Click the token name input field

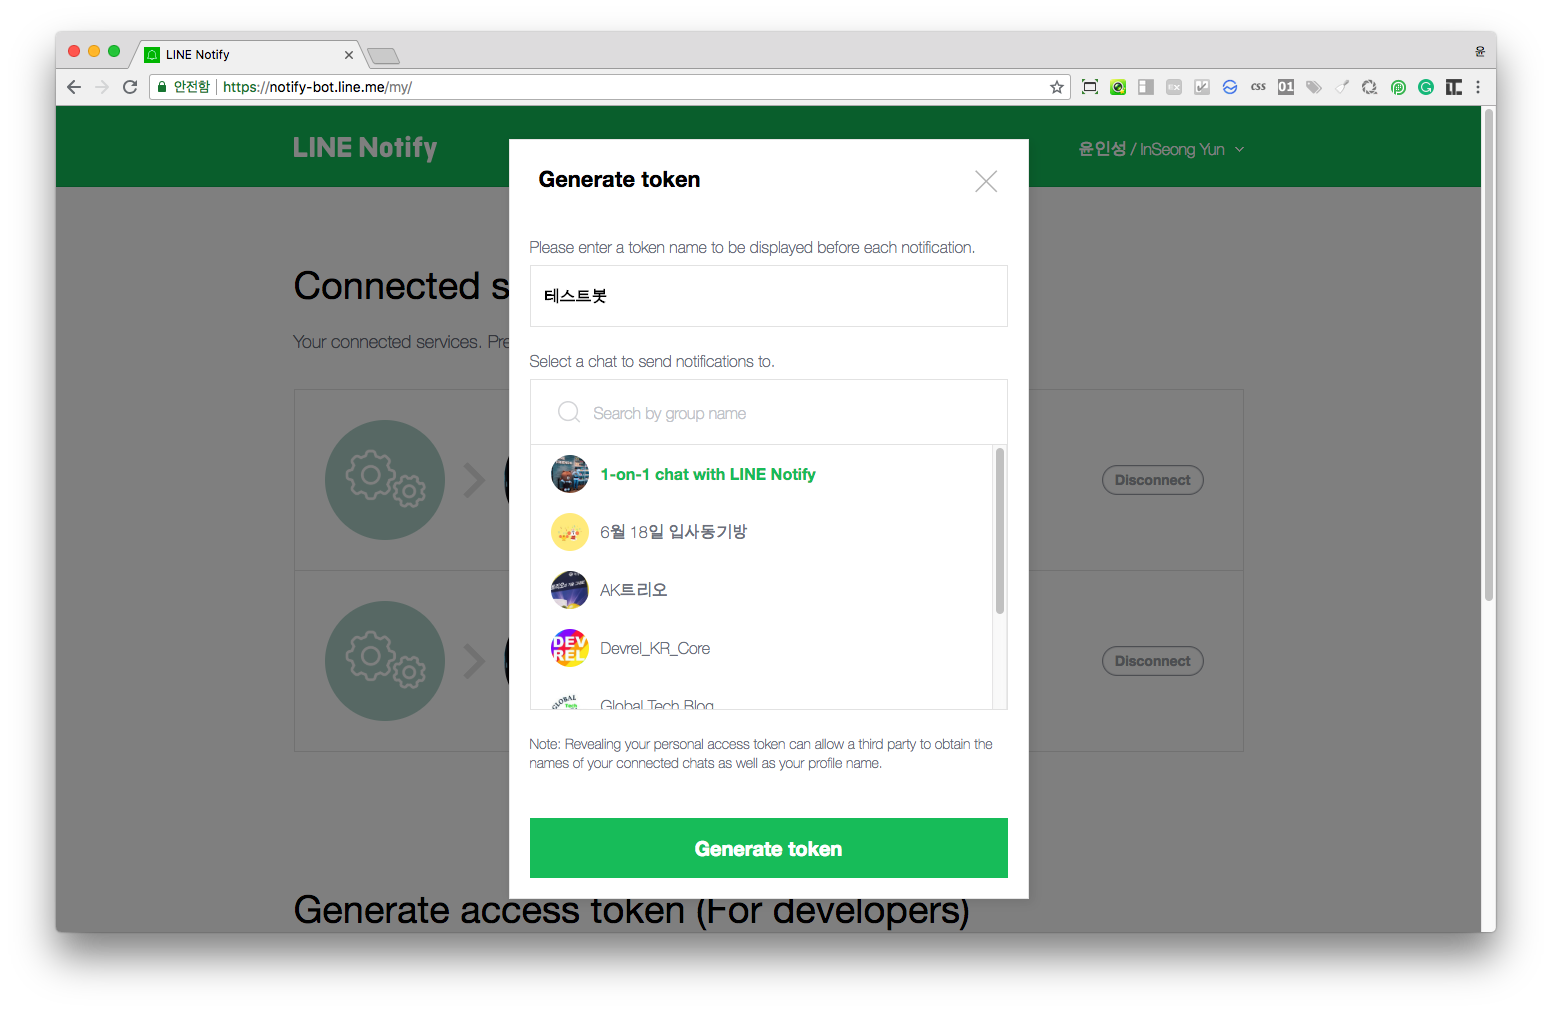pyautogui.click(x=768, y=296)
